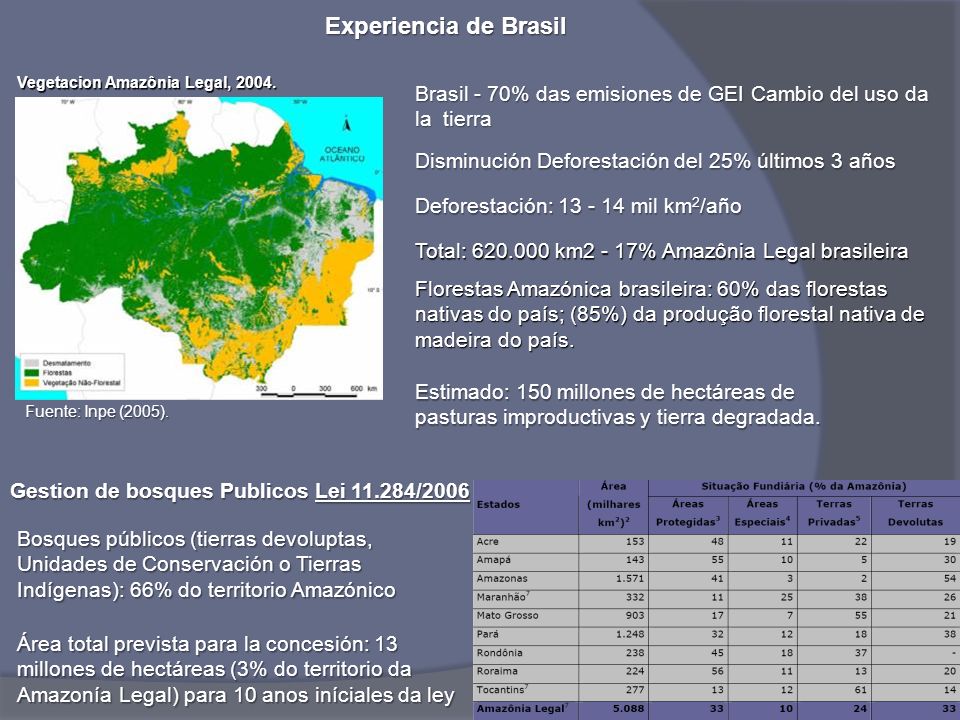The height and width of the screenshot is (720, 960).
Task: Click 'Gestion de bosques Publicos' heading
Action: 159,491
